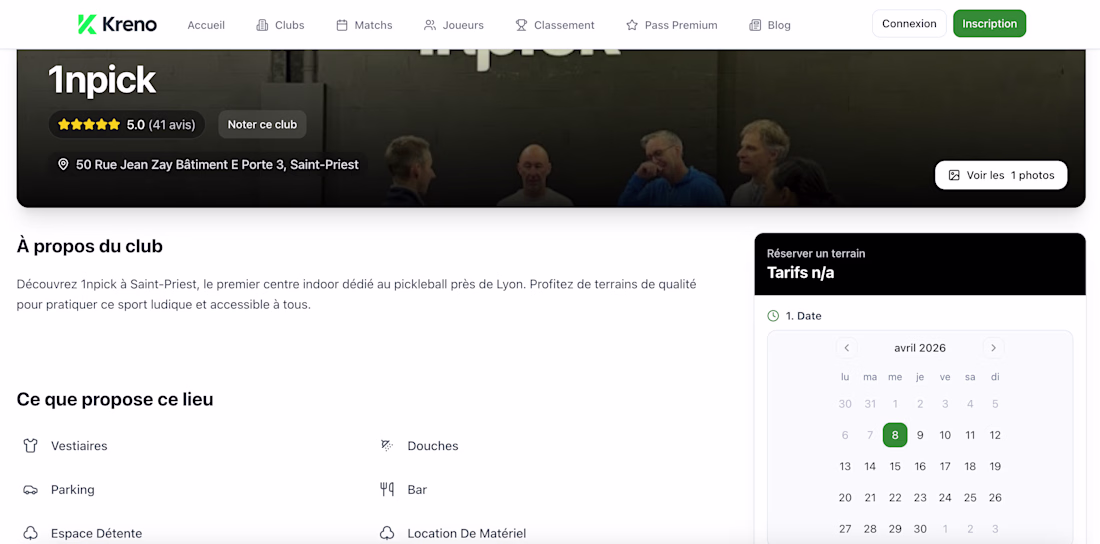Select April 26 in the calendar
The width and height of the screenshot is (1100, 544).
(x=995, y=498)
